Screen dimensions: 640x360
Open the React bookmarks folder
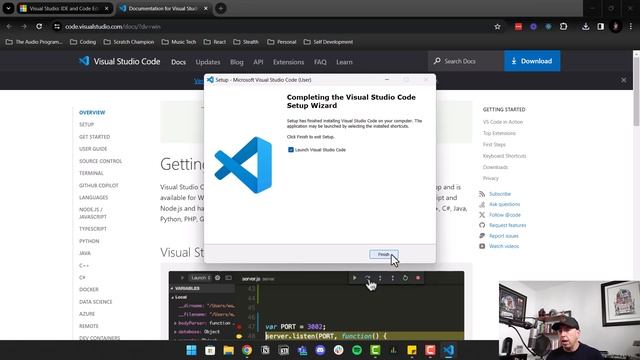click(x=215, y=42)
